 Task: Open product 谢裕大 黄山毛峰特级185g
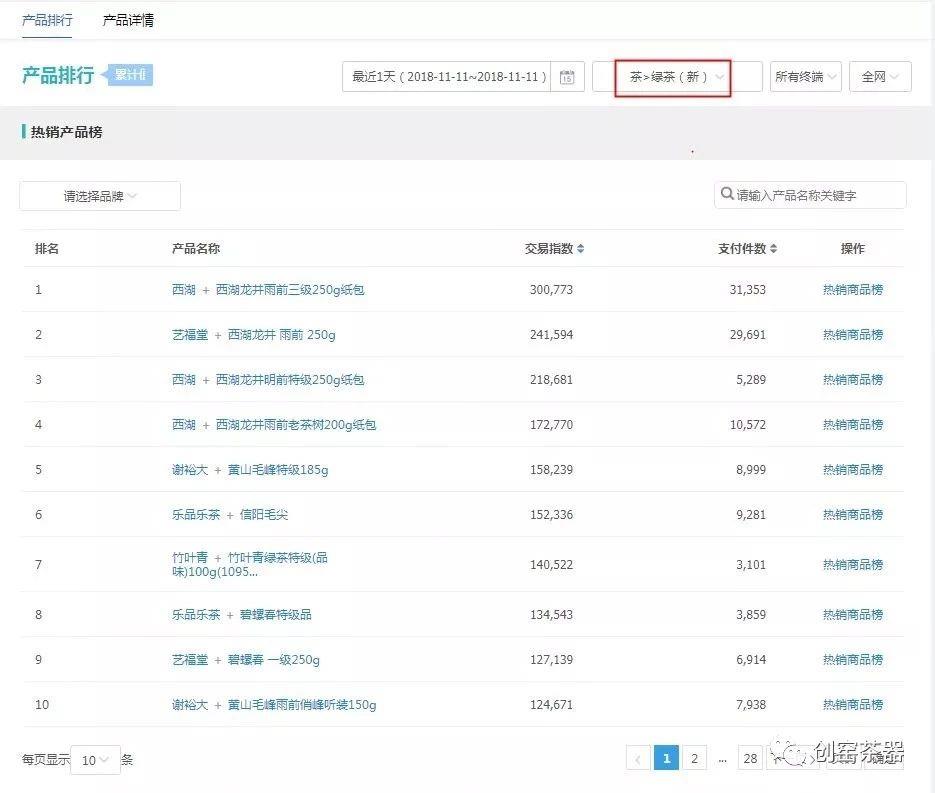(250, 470)
